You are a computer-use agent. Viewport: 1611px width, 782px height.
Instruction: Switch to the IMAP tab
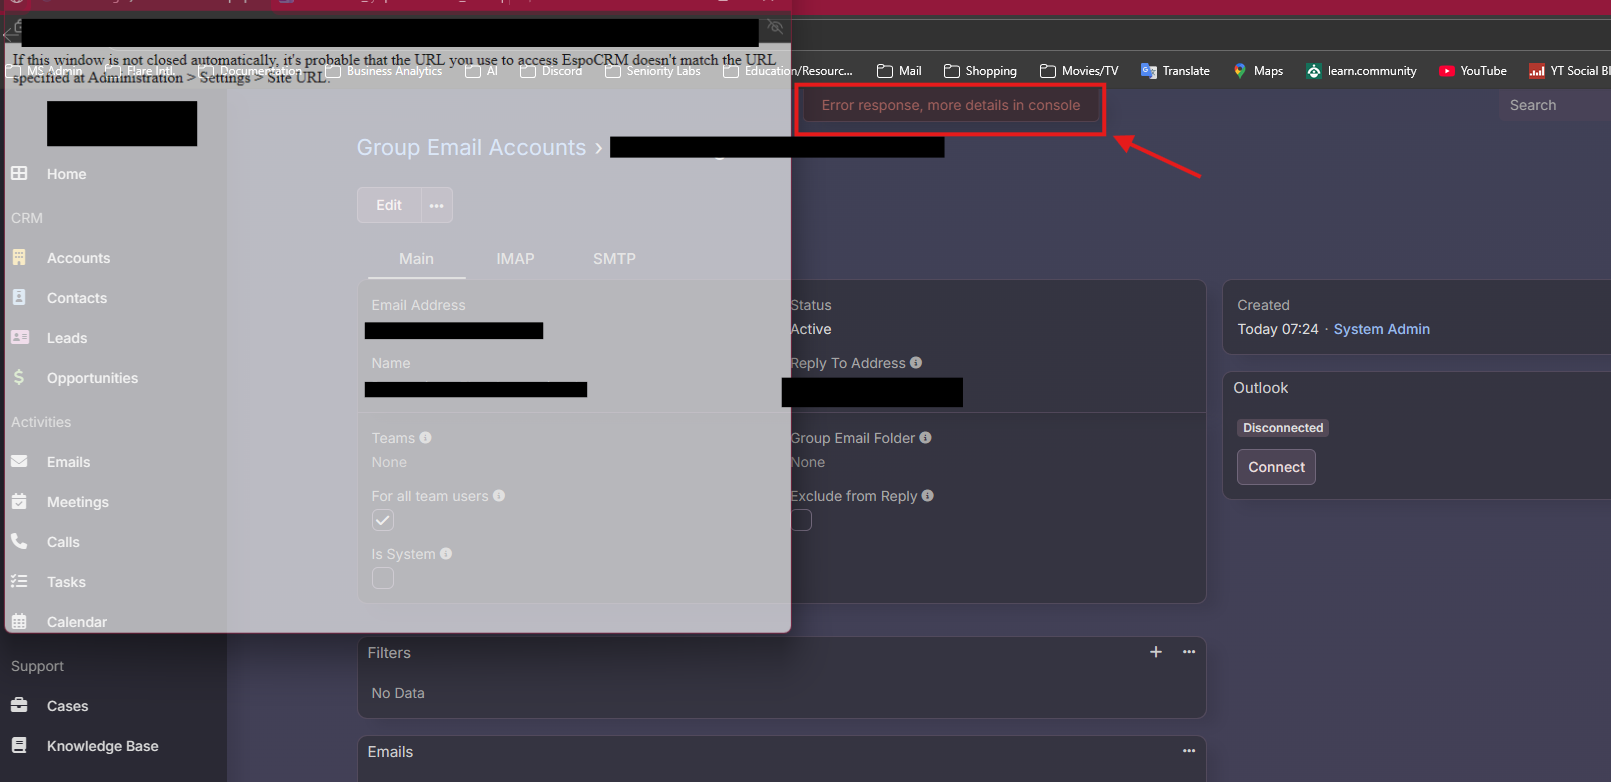pos(515,259)
